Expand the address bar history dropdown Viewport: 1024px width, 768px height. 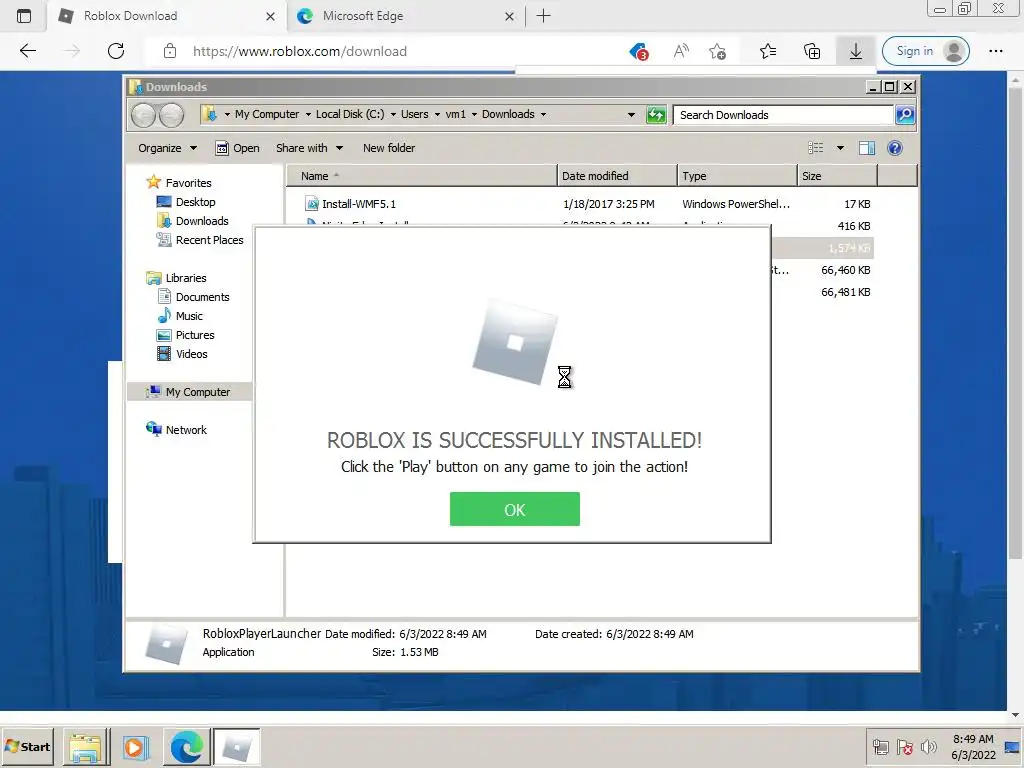coord(631,115)
